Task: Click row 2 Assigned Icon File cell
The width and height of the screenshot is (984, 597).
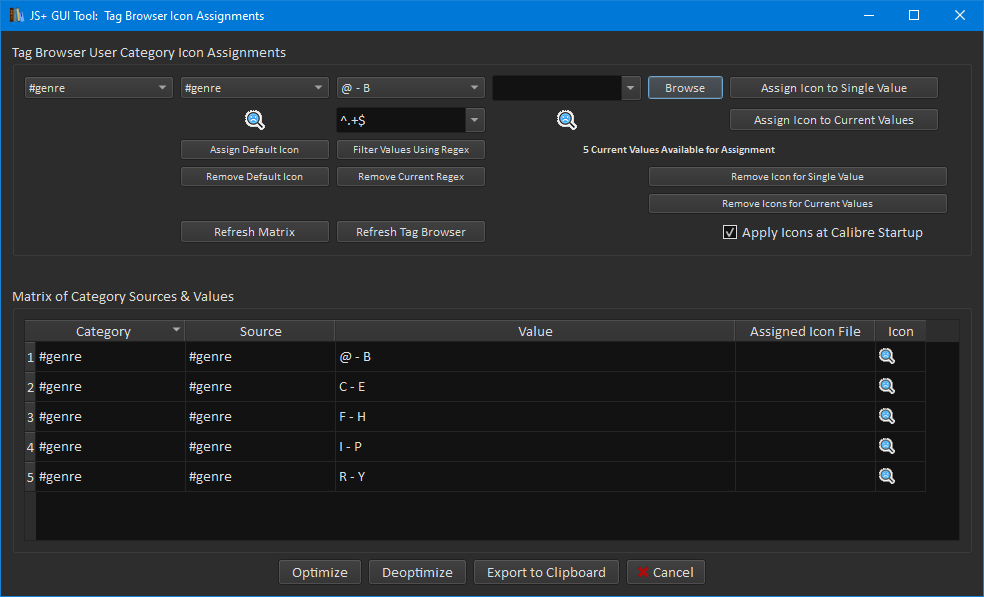Action: pyautogui.click(x=805, y=387)
